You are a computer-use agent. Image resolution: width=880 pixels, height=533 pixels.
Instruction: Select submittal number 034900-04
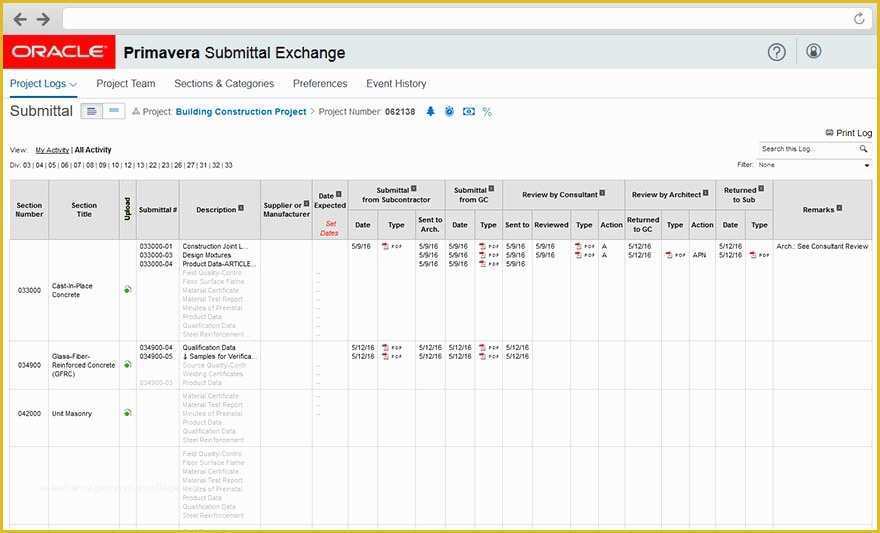pyautogui.click(x=156, y=347)
